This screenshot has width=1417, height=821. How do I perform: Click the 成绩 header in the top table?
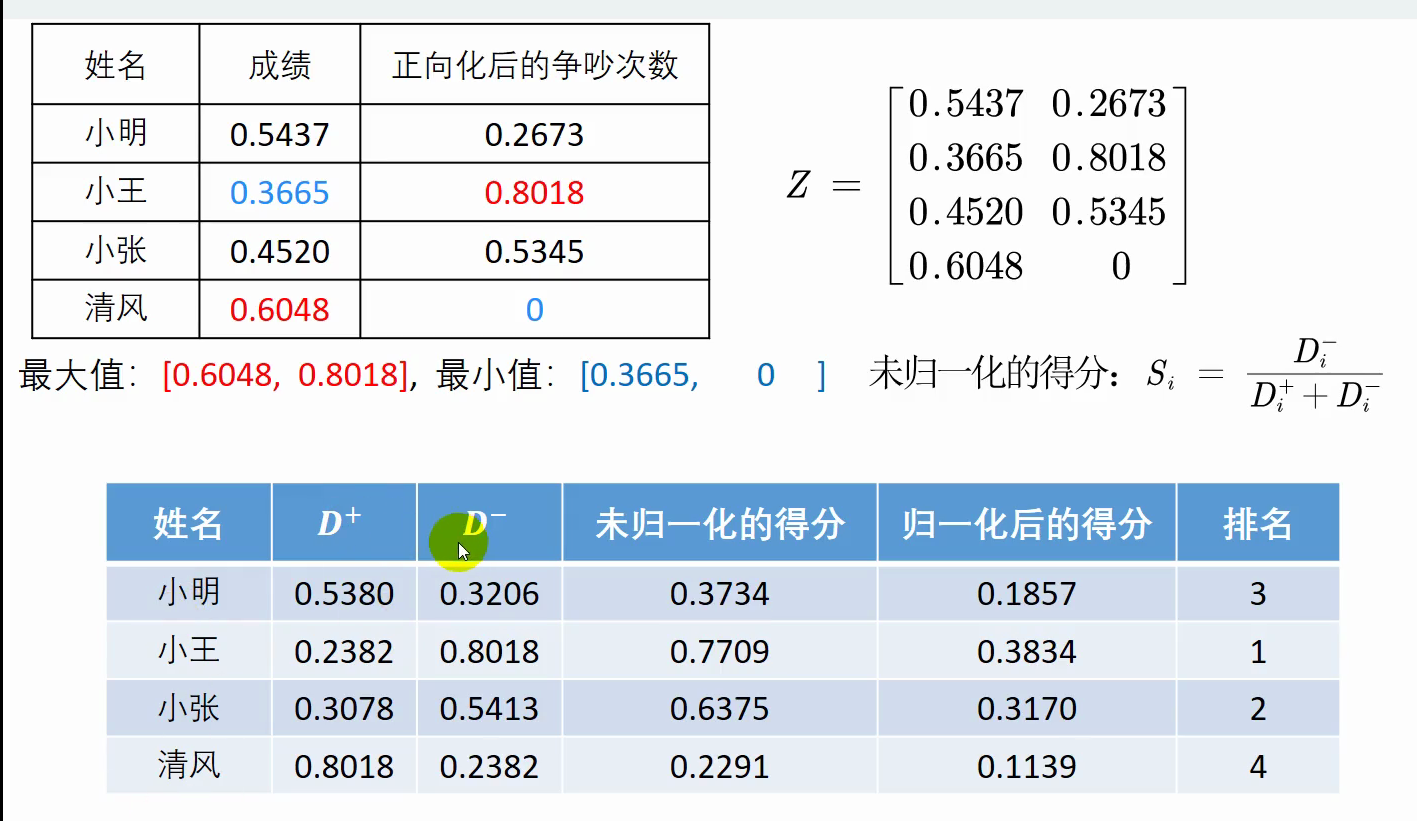coord(279,66)
